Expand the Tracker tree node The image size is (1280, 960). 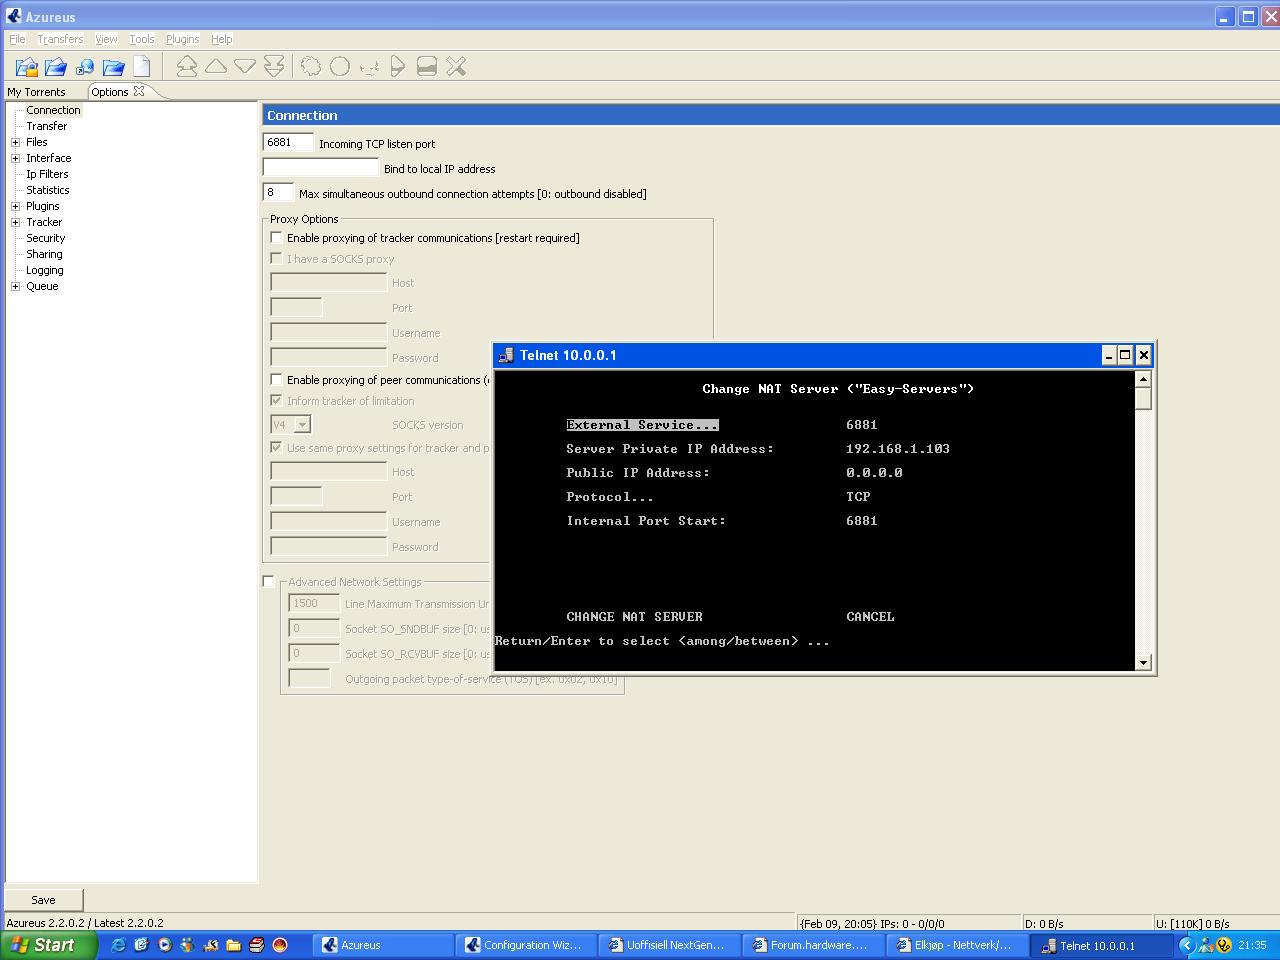tap(15, 222)
